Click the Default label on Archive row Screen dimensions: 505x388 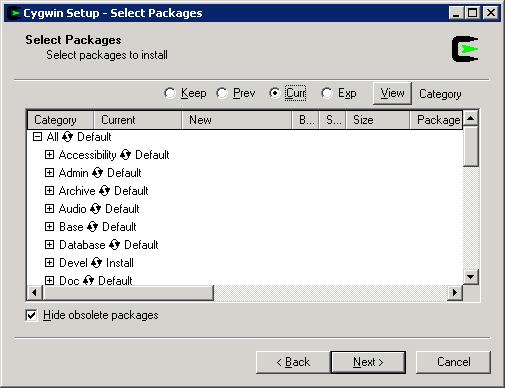(131, 191)
